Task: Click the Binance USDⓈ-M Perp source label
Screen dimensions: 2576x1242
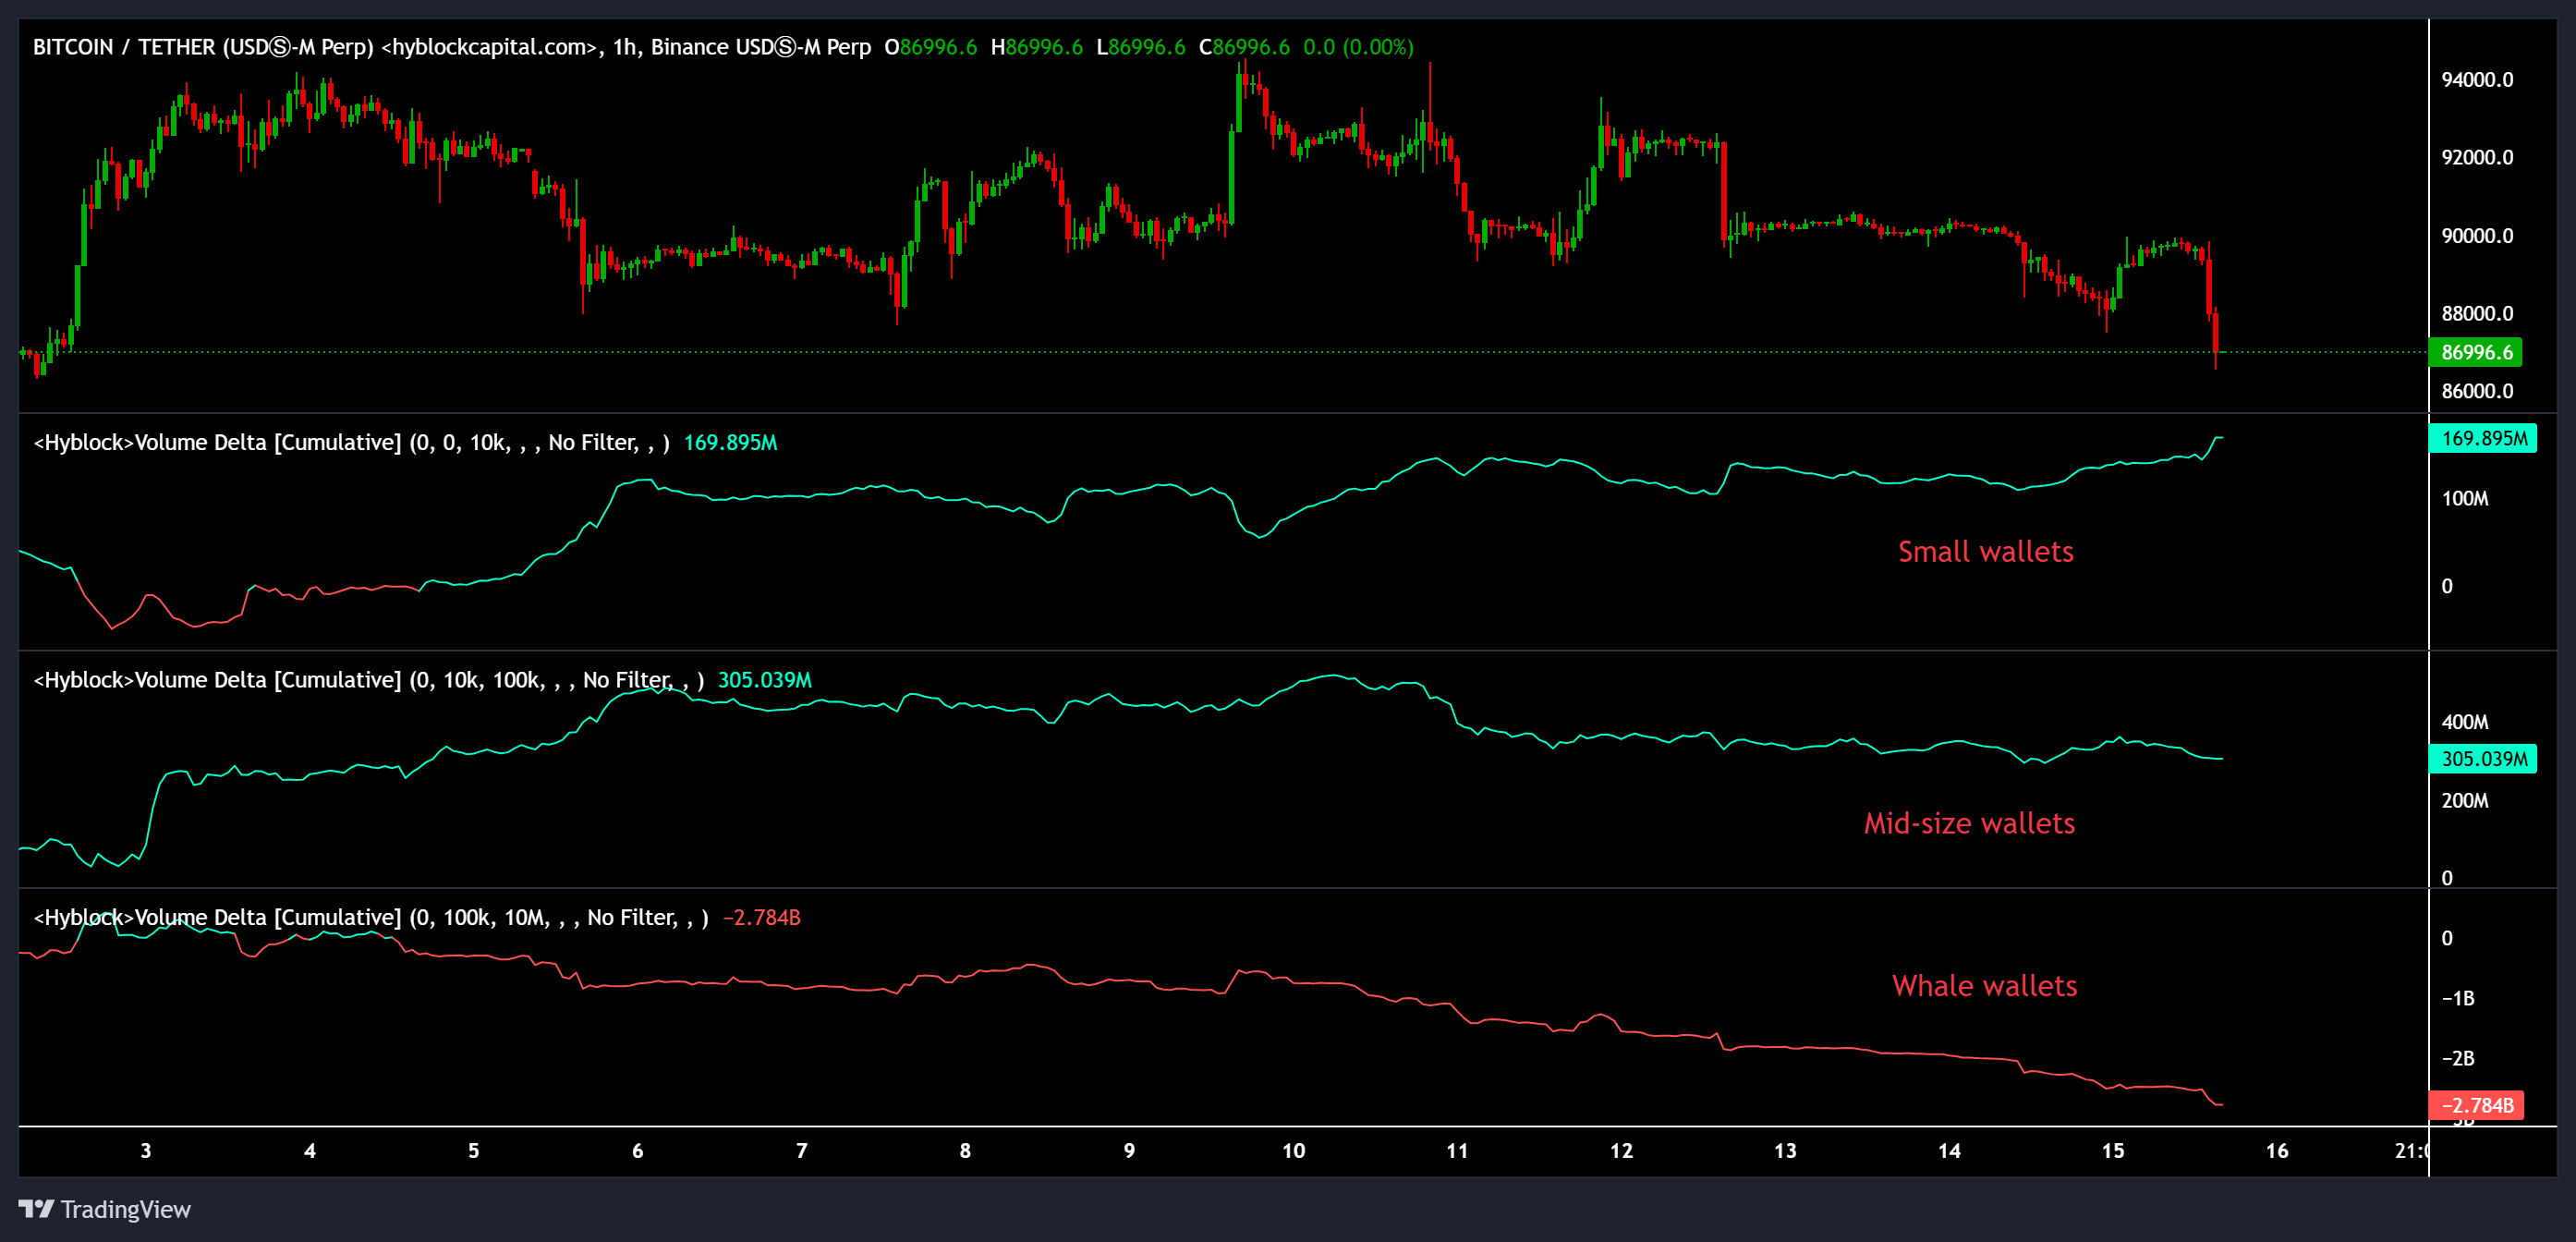Action: pos(761,46)
